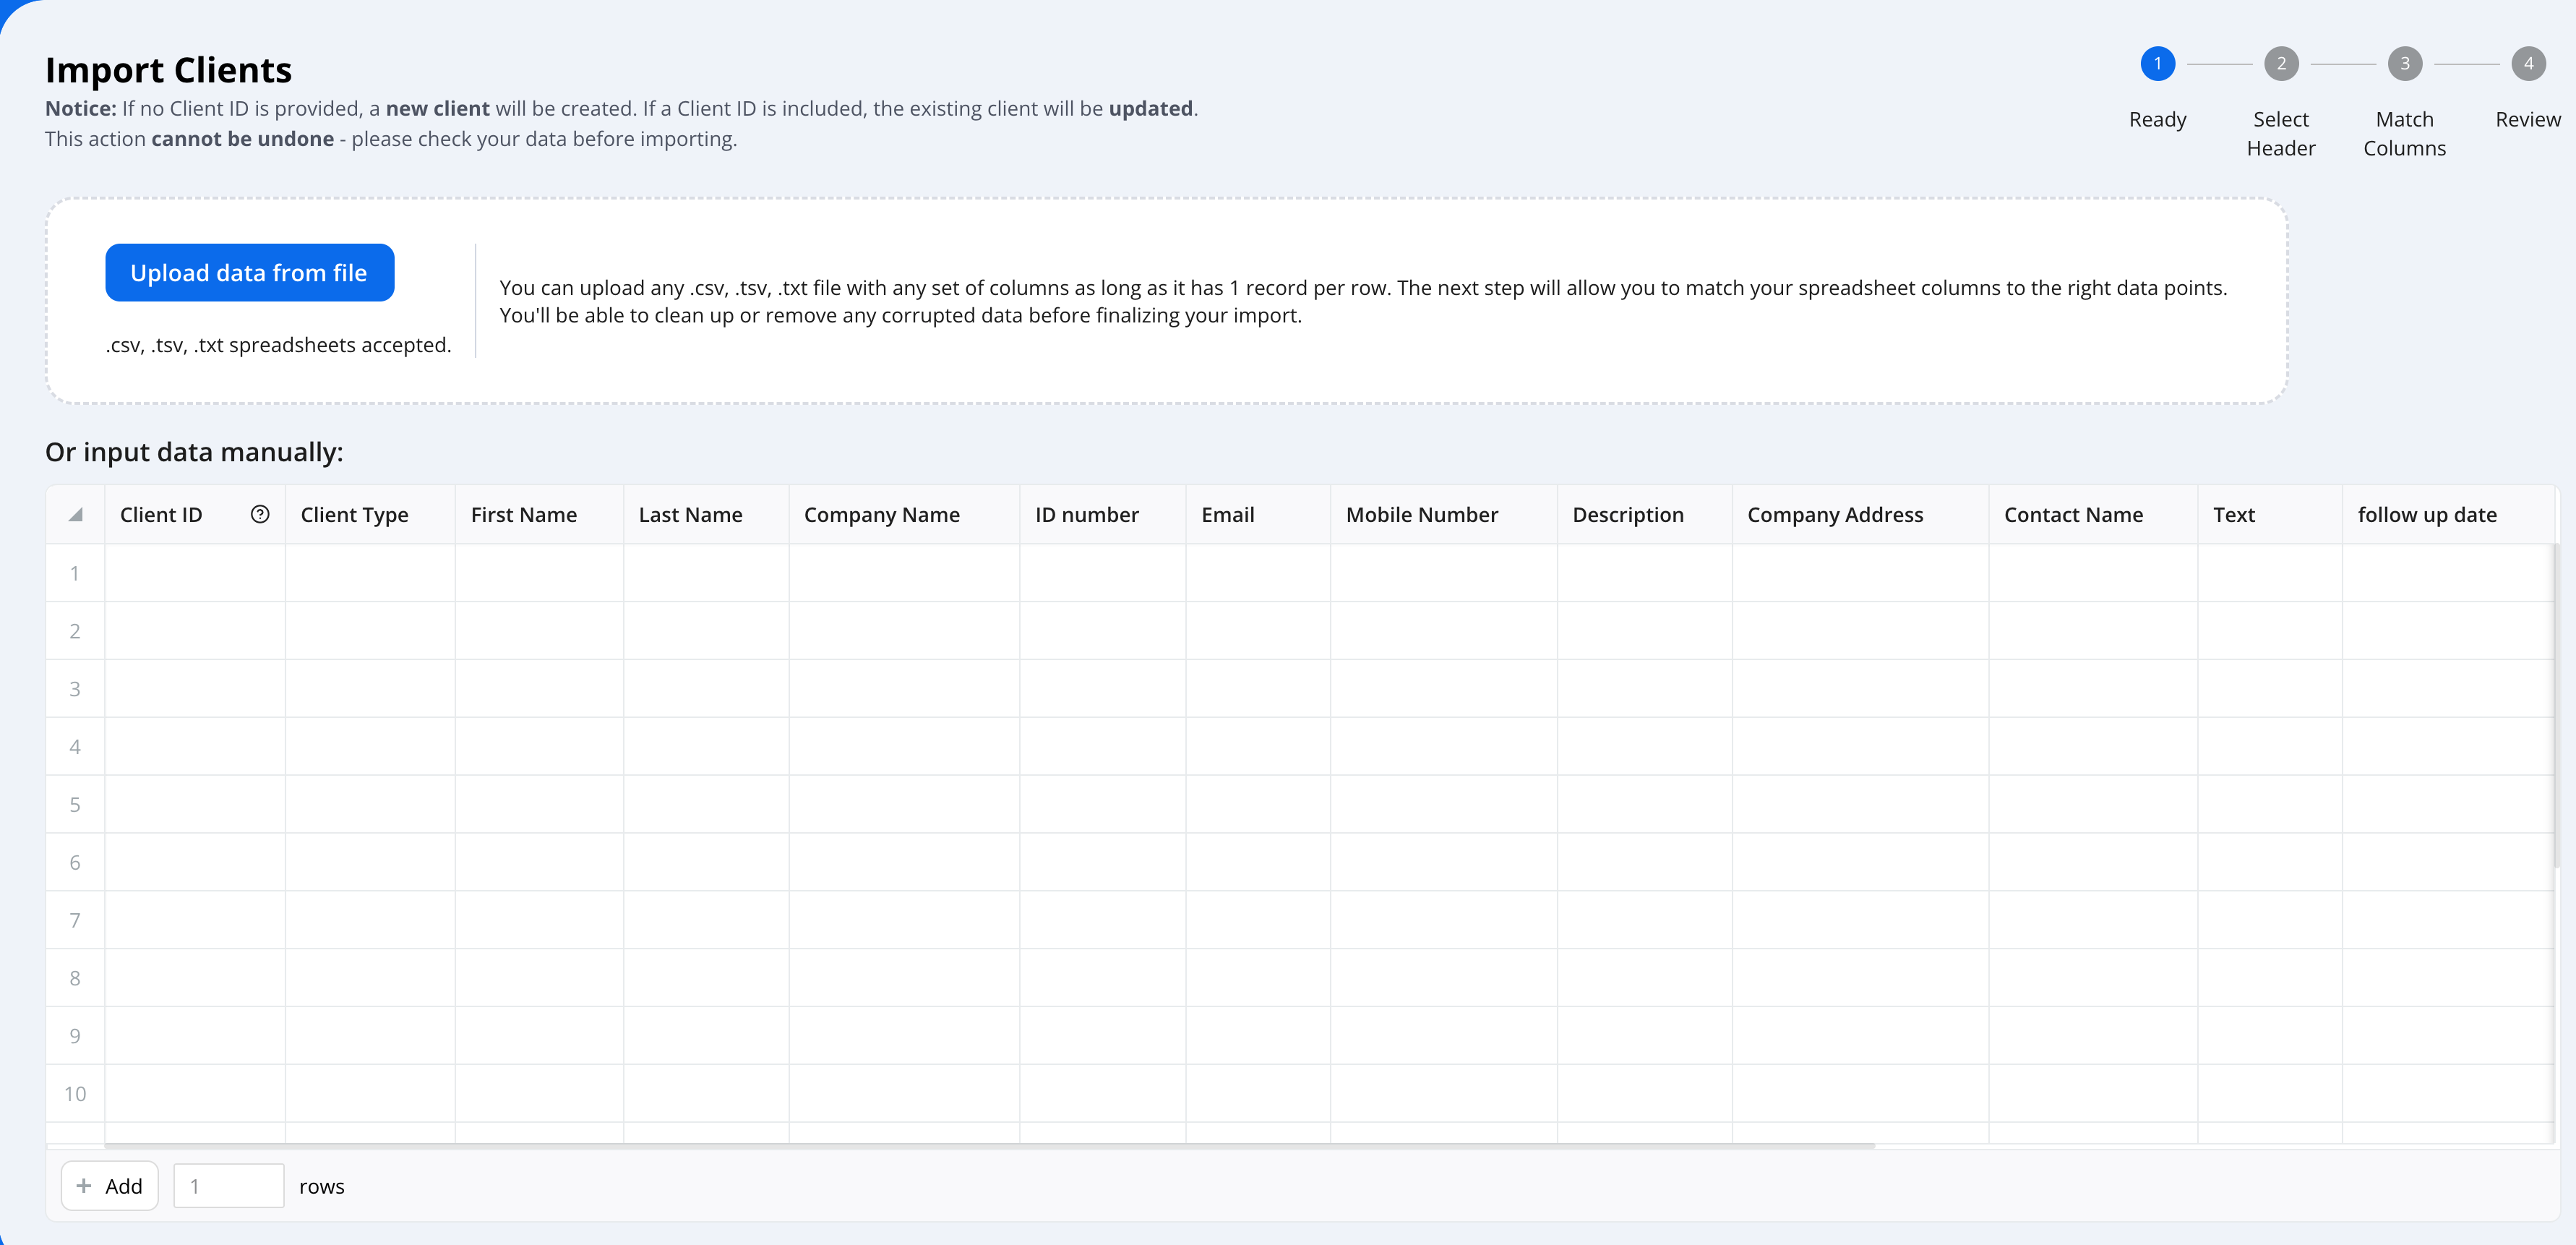Click the Text column header
Viewport: 2576px width, 1245px height.
pyautogui.click(x=2270, y=515)
